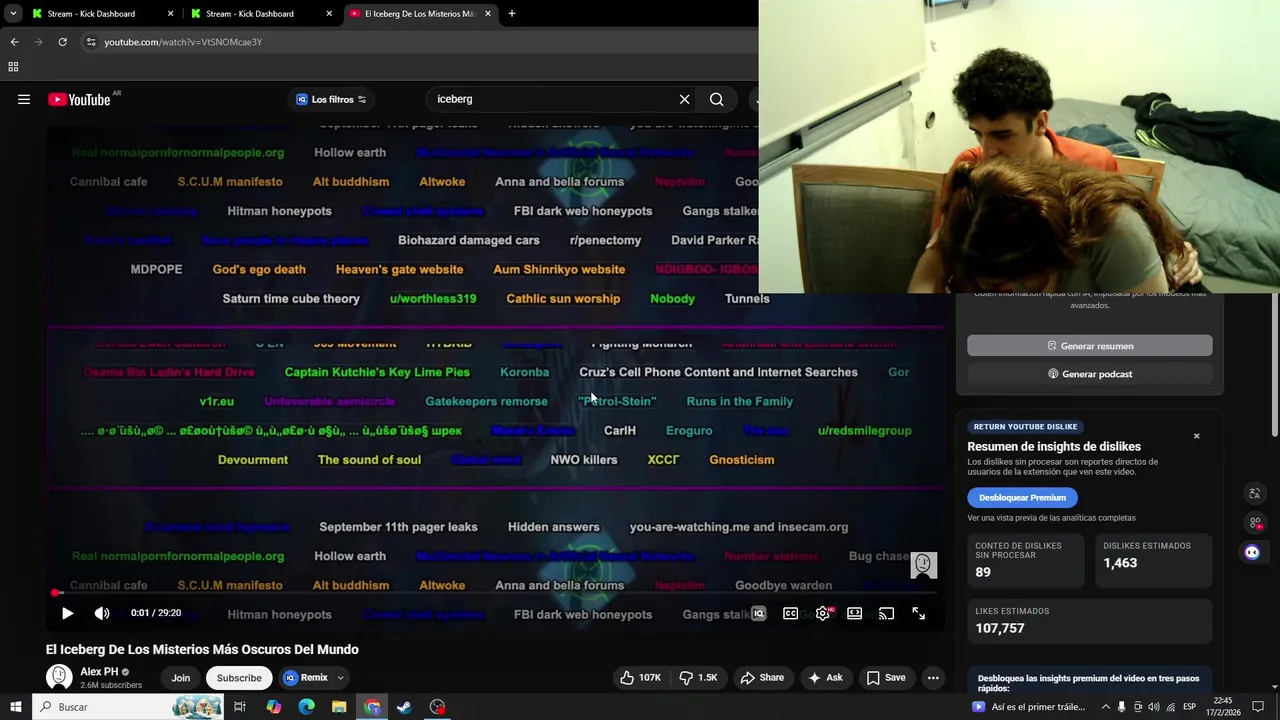The height and width of the screenshot is (720, 1280).
Task: Launch Copilot from the taskbar
Action: 274,707
